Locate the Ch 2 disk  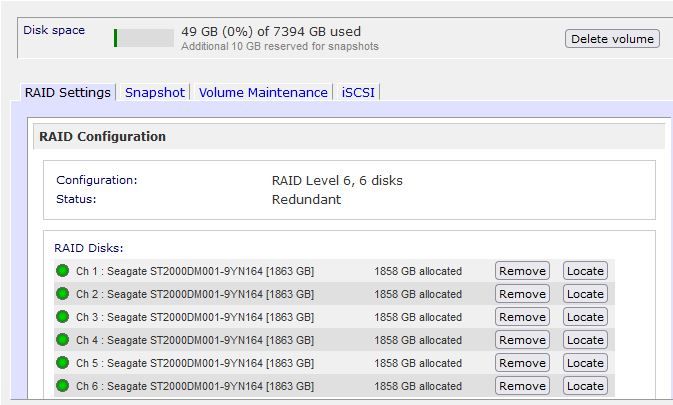click(x=585, y=294)
